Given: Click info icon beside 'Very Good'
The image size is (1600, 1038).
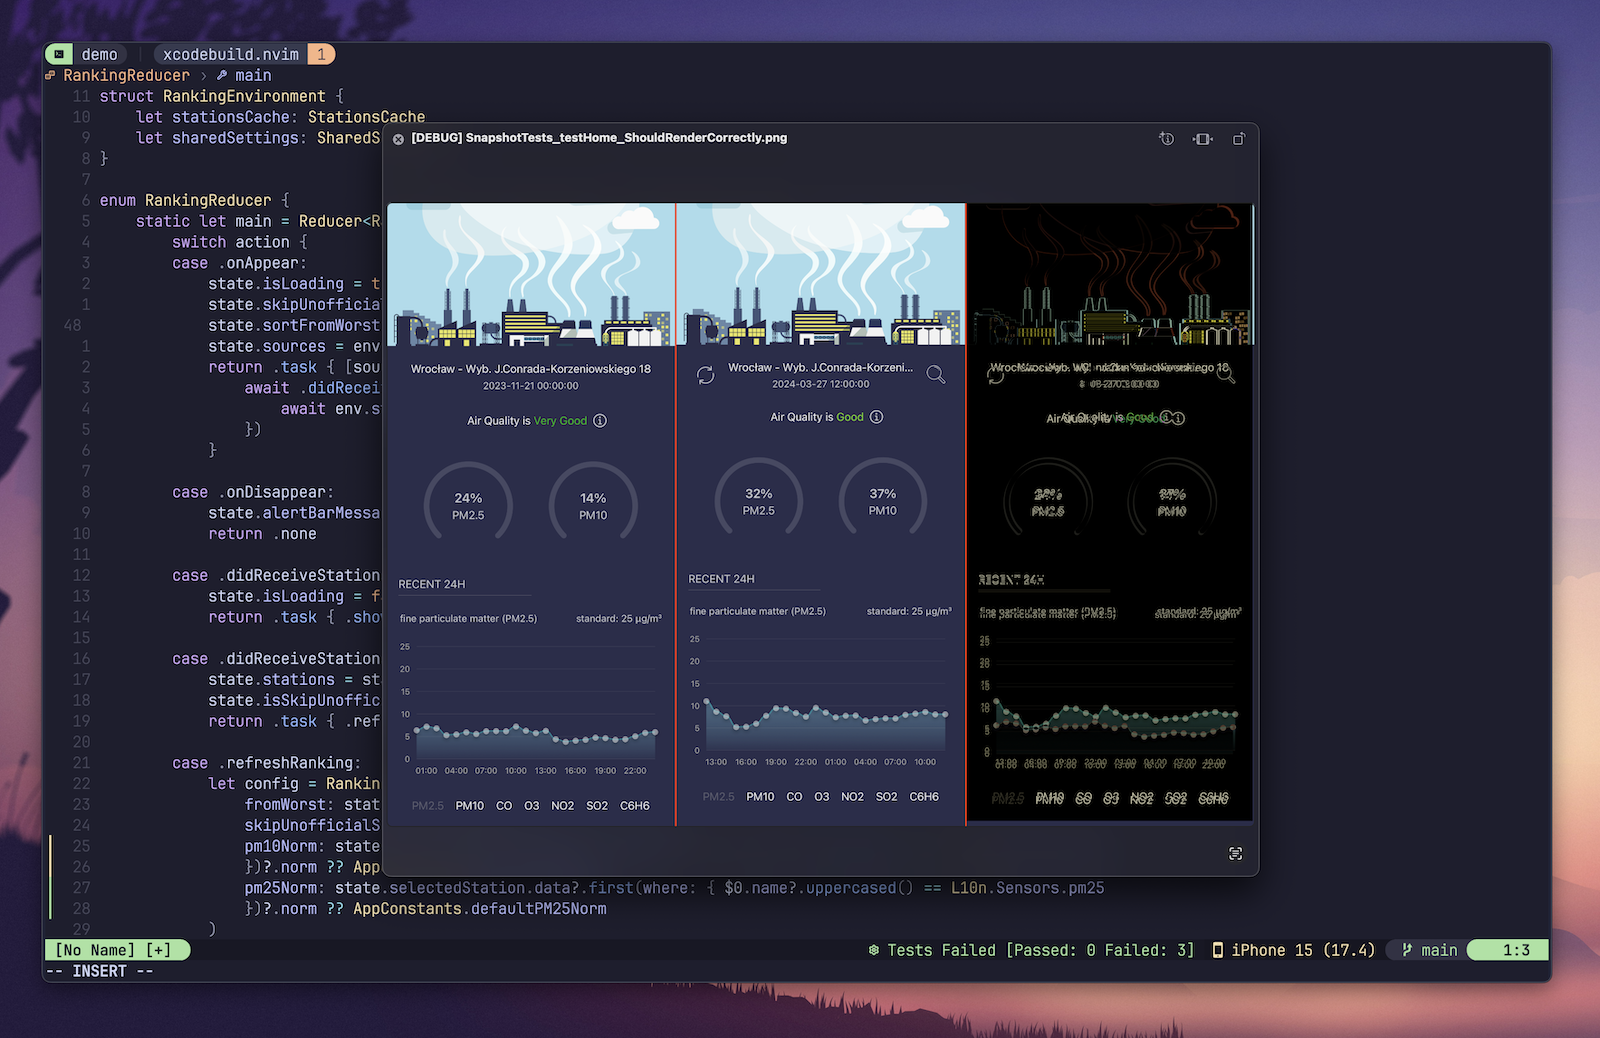Looking at the screenshot, I should 600,421.
